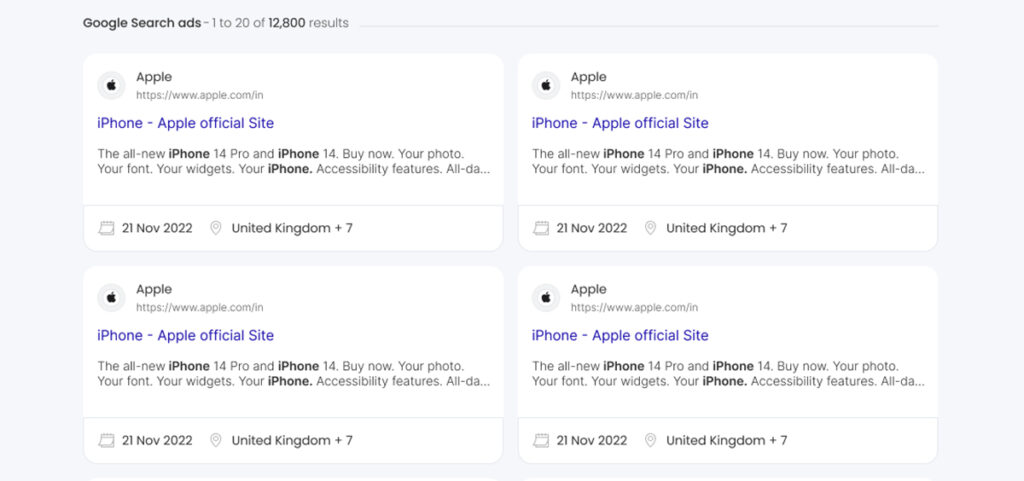Viewport: 1024px width, 481px height.
Task: Click the calendar icon in the bottom-left card
Action: 106,440
